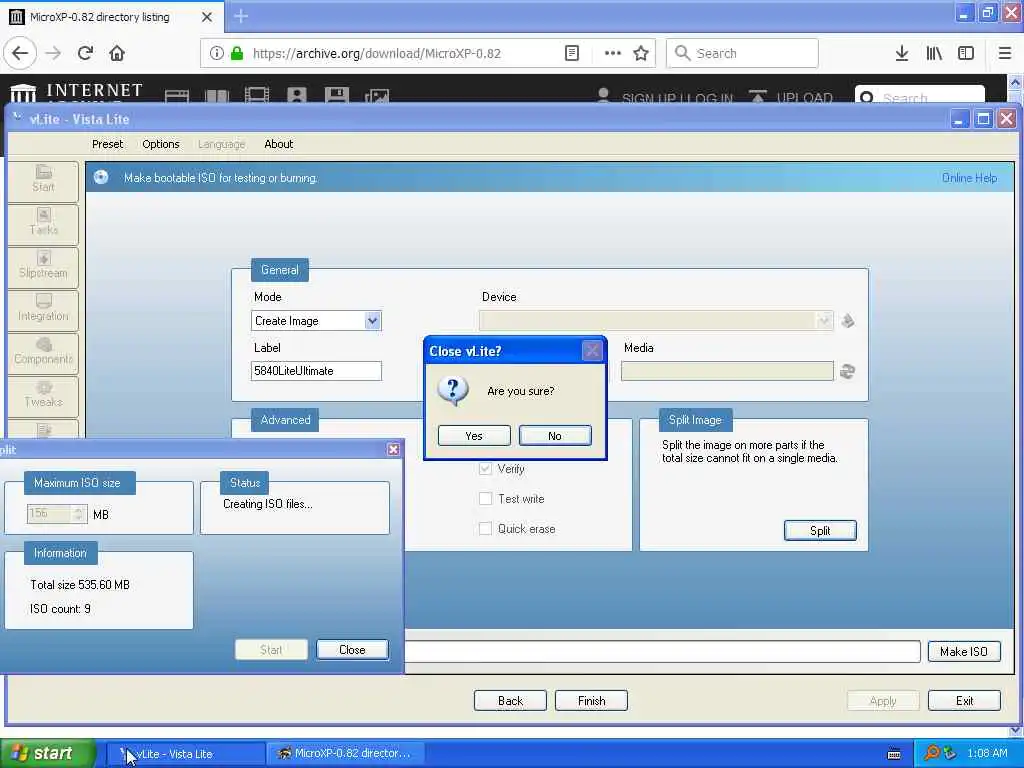Click the Firefox address bar URL
This screenshot has width=1024, height=768.
pos(377,54)
